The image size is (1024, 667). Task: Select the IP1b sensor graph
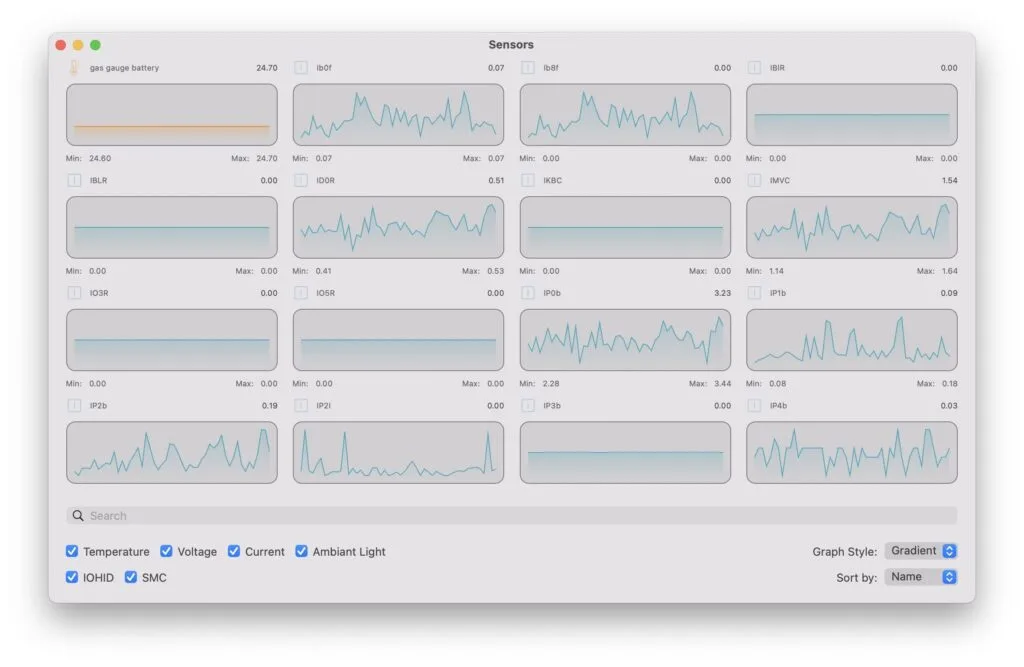[852, 340]
